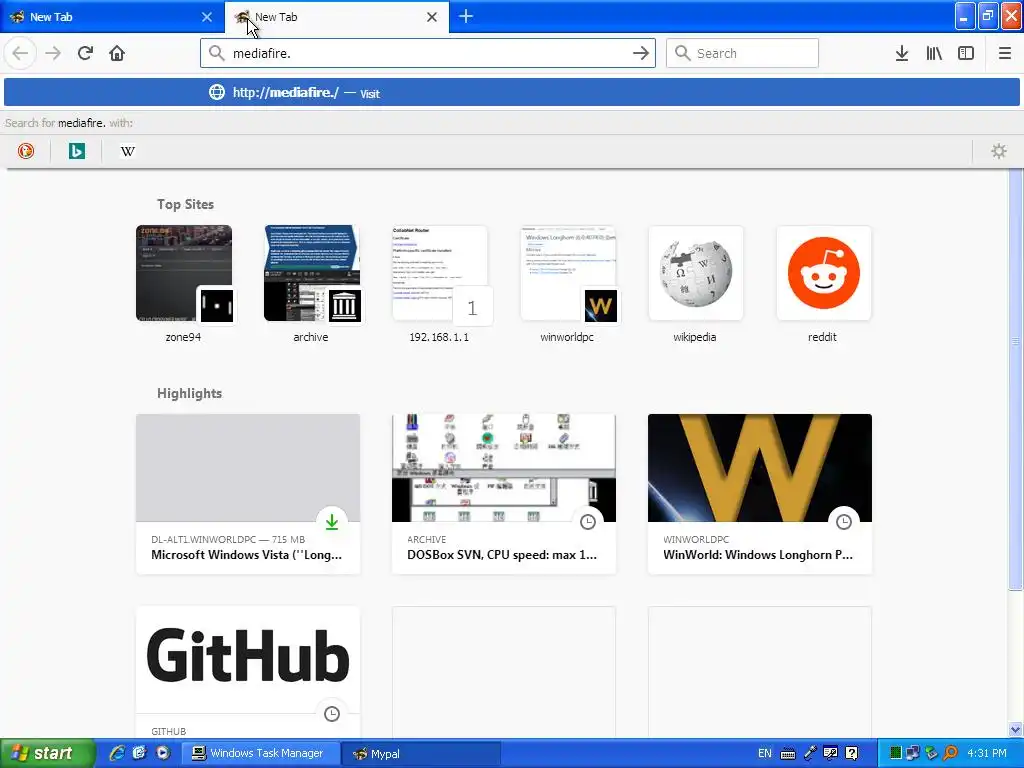Screen dimensions: 1024x768
Task: Click the Highlights heading
Action: click(x=189, y=393)
